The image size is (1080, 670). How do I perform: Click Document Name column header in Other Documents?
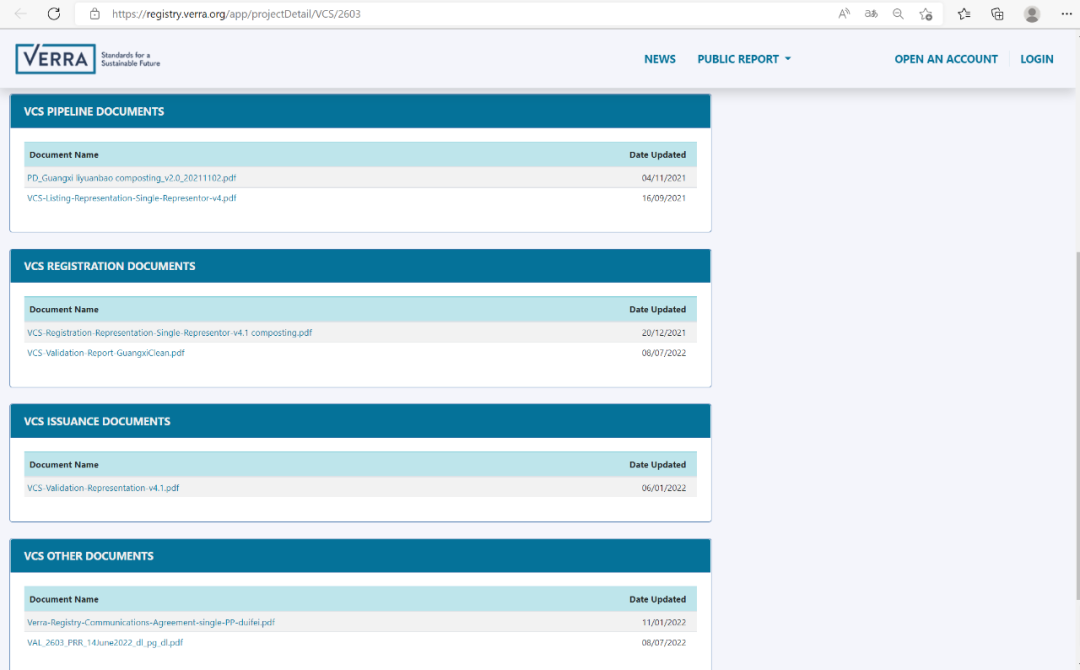[64, 600]
